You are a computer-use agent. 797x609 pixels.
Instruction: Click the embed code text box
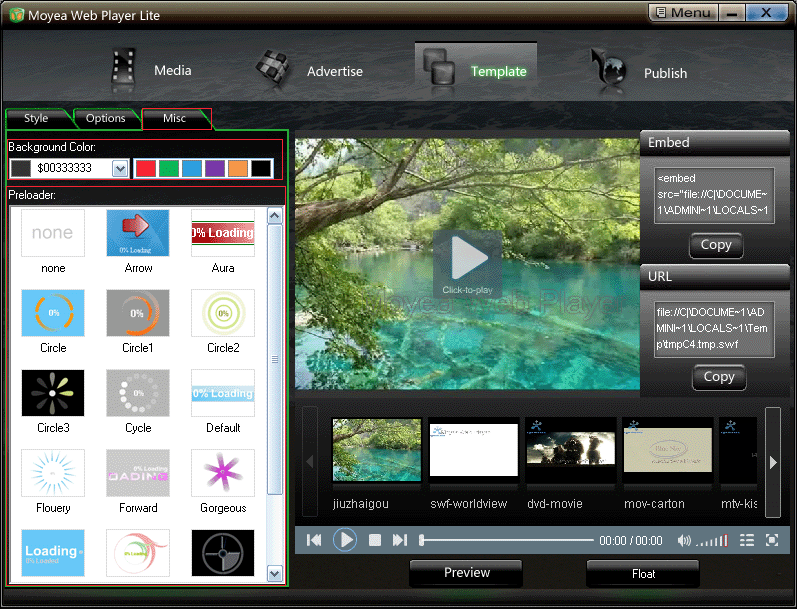point(714,196)
